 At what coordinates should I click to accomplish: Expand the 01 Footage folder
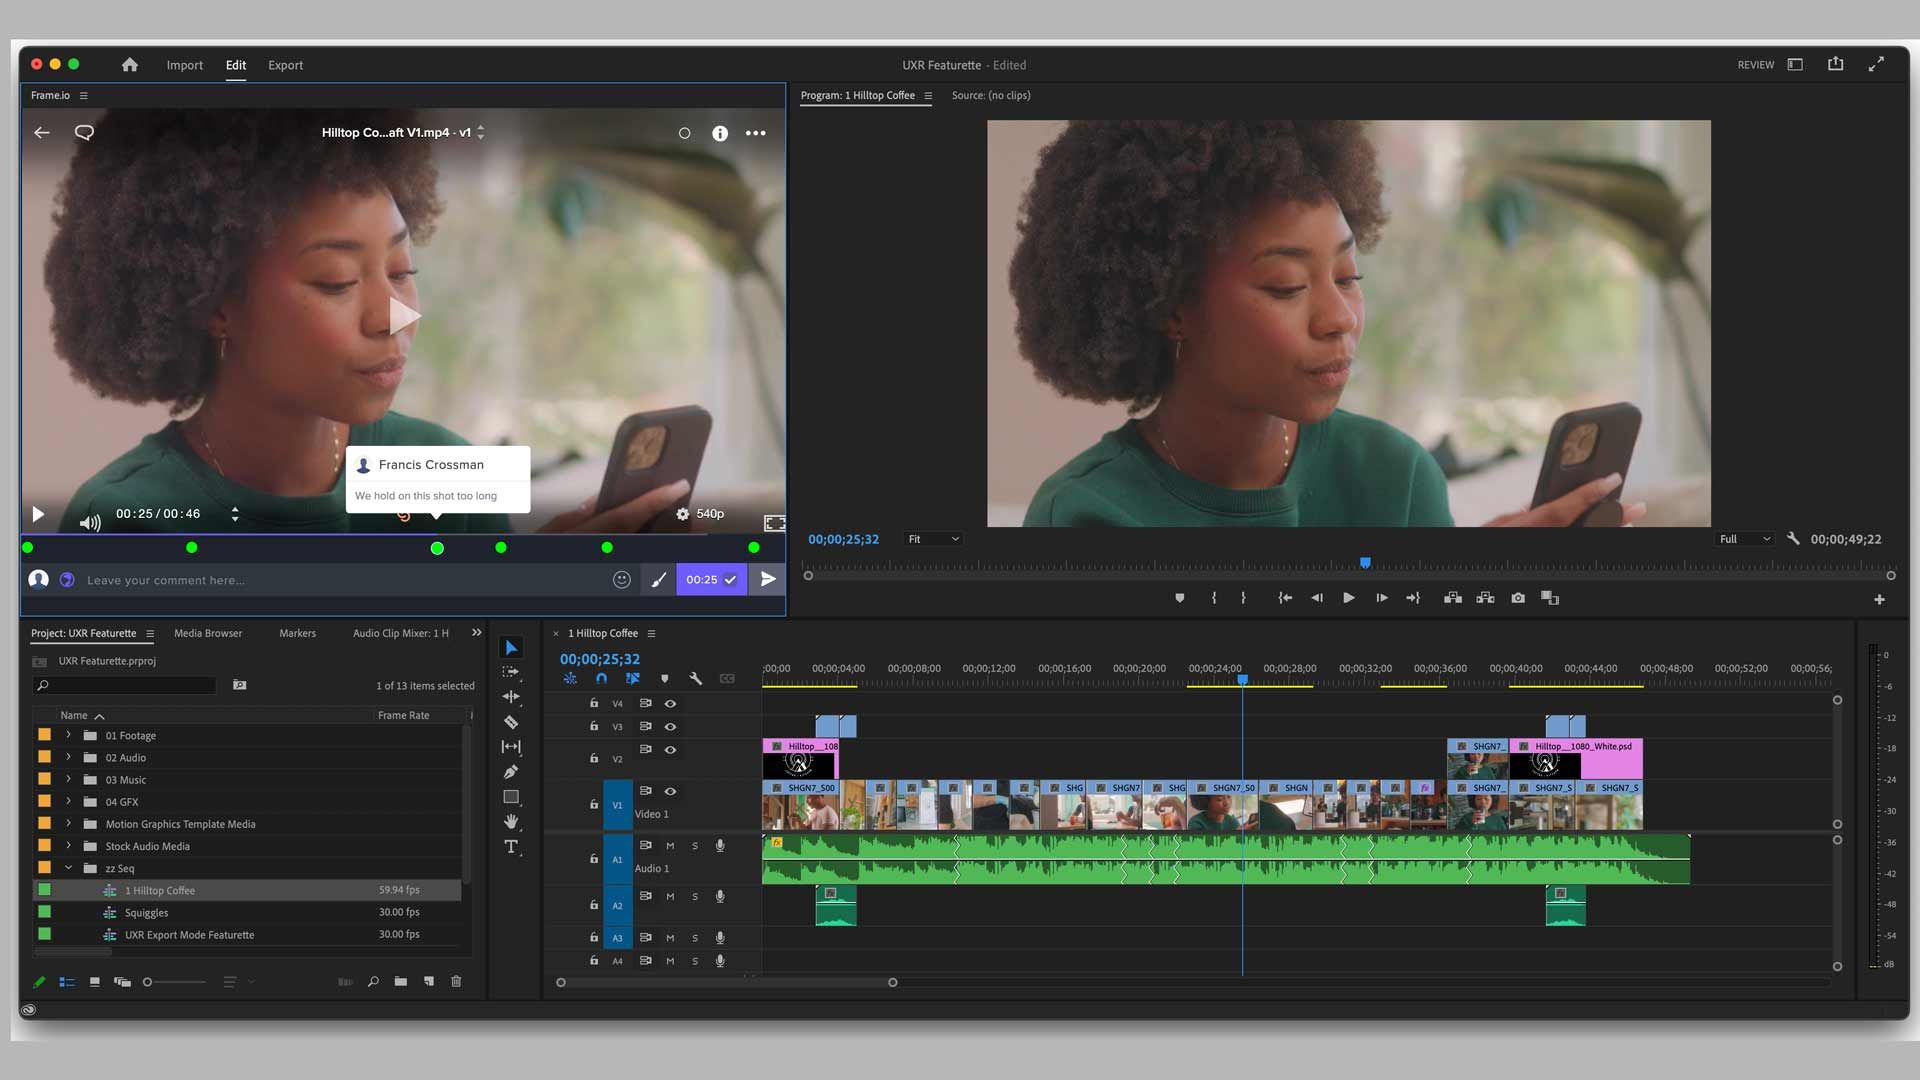(68, 735)
